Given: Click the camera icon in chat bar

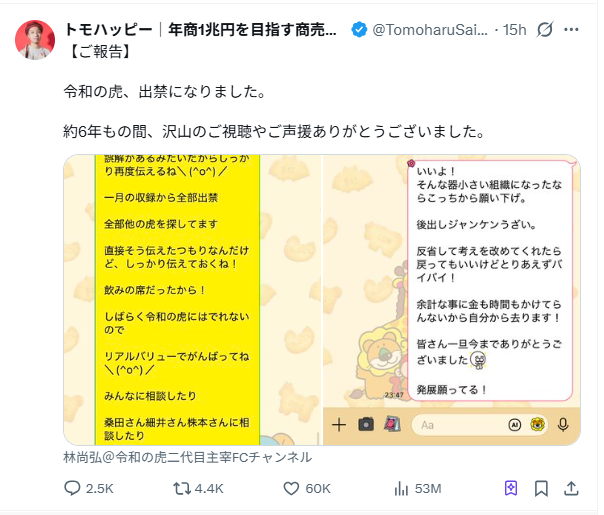Looking at the screenshot, I should [x=366, y=424].
